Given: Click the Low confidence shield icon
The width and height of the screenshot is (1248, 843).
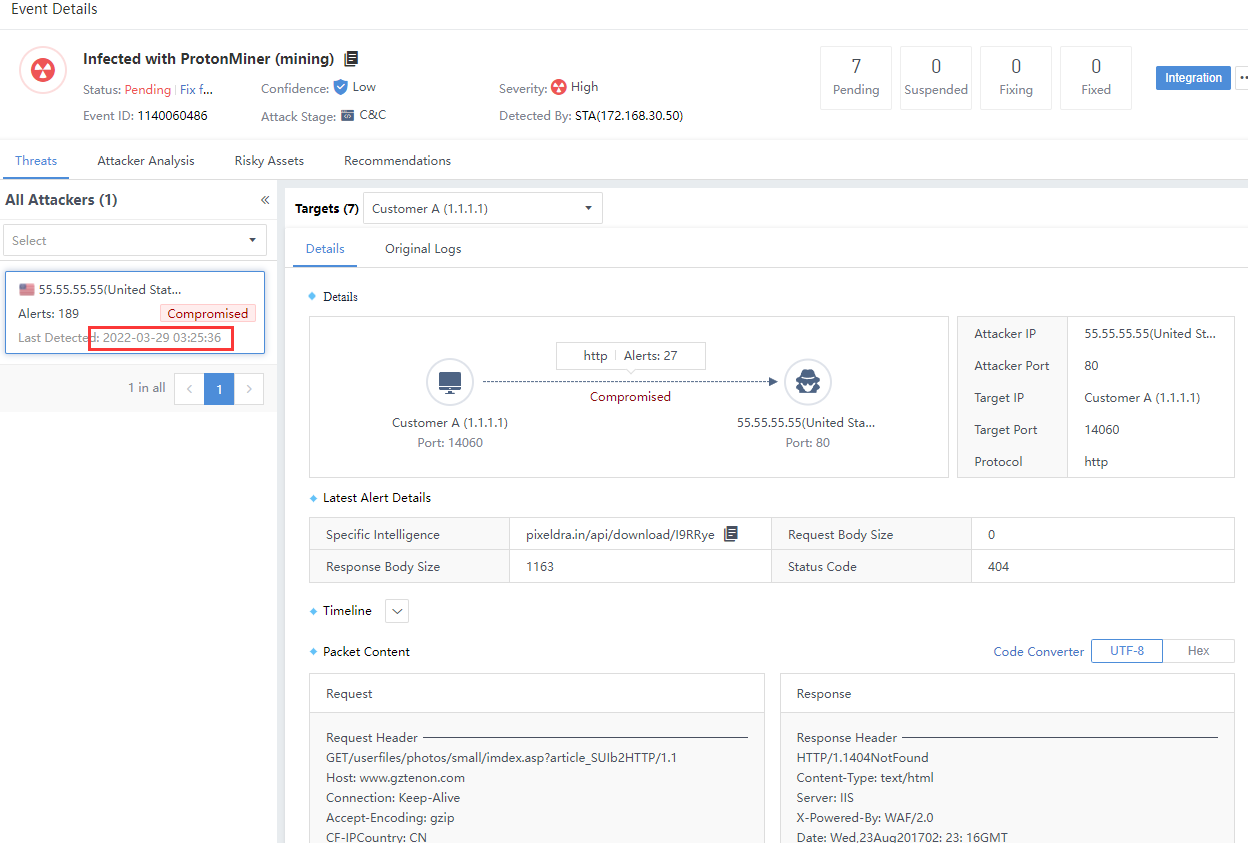Looking at the screenshot, I should pyautogui.click(x=341, y=88).
